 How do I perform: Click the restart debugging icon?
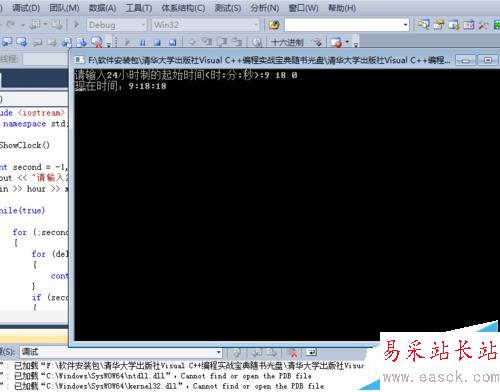172,42
